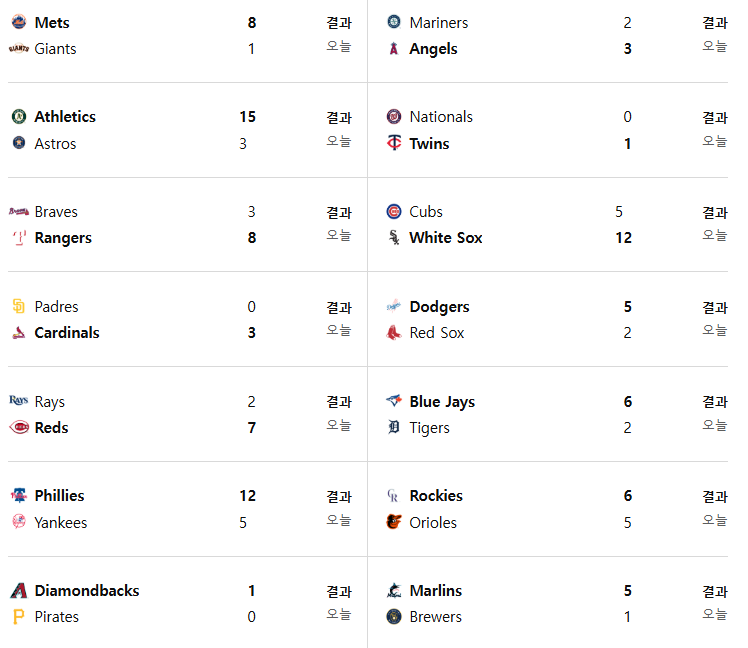The width and height of the screenshot is (748, 648).
Task: Click the Reds team logo
Action: click(x=19, y=427)
